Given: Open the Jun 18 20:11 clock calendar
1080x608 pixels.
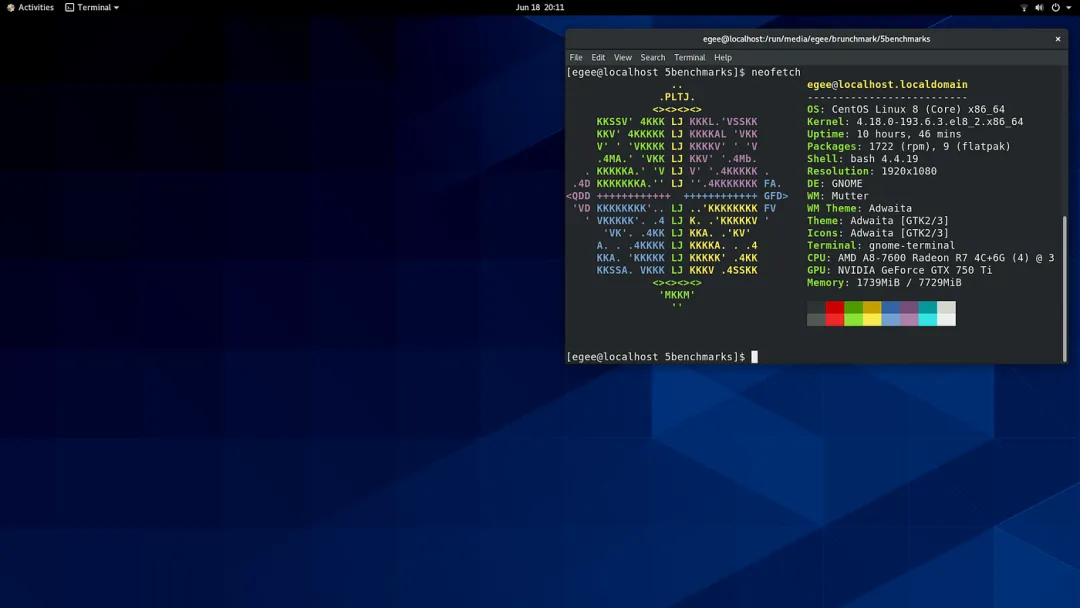Looking at the screenshot, I should tap(540, 8).
